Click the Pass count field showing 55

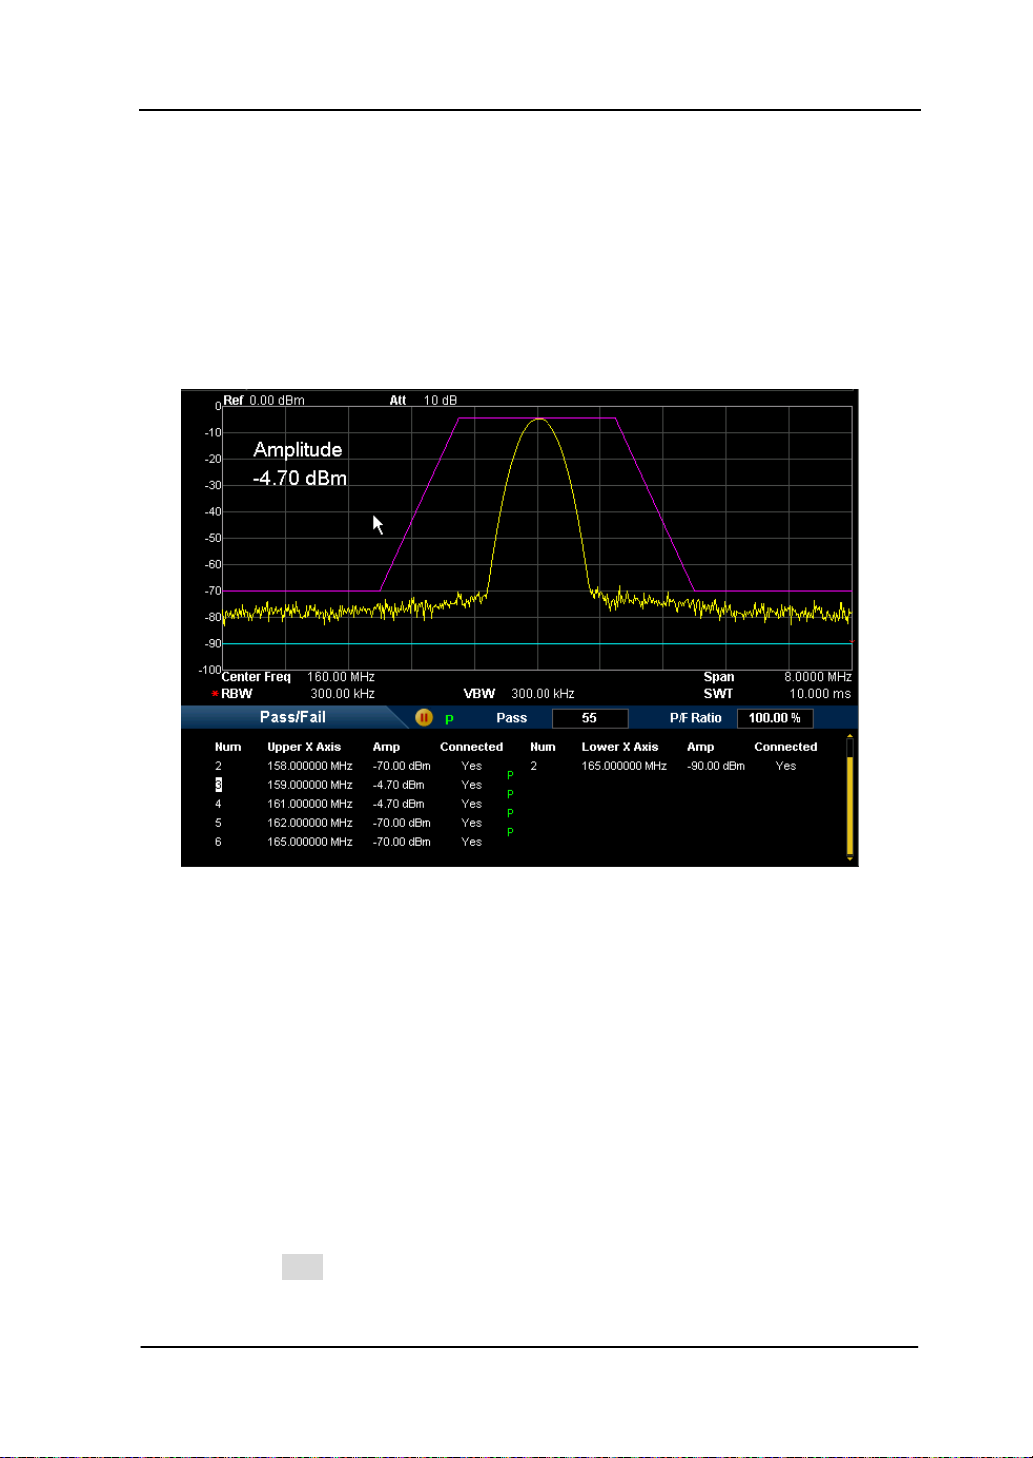(590, 718)
